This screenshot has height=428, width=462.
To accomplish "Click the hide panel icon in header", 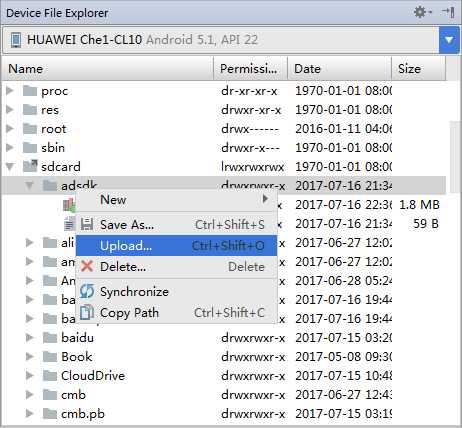I will point(448,13).
